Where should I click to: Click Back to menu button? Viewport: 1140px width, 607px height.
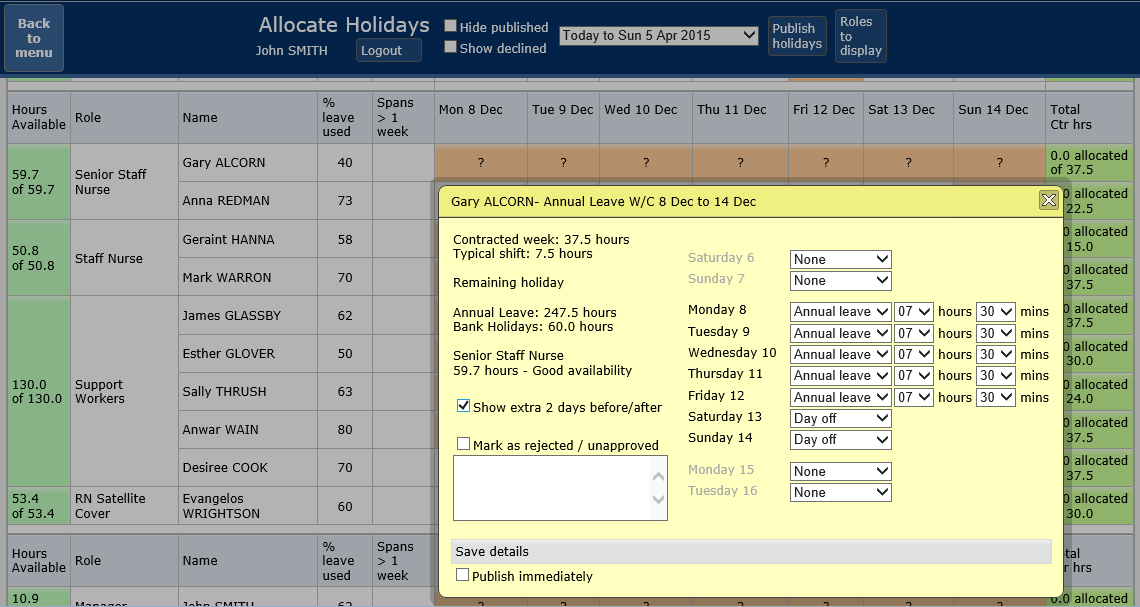tap(34, 38)
